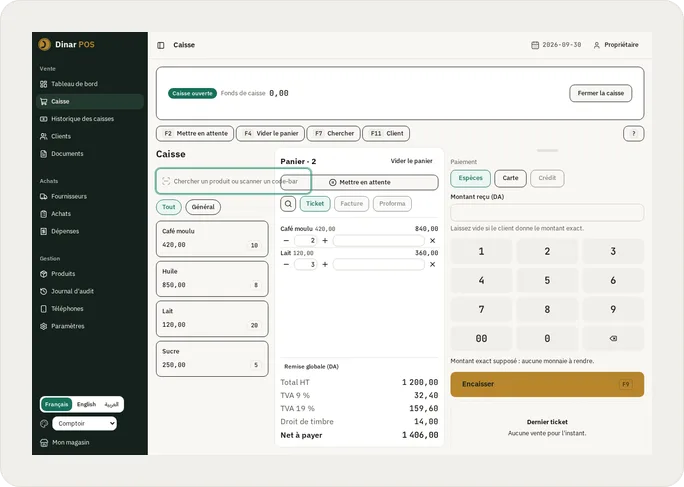Screen dimensions: 684x487
Task: Click the Dinar POS crescent logo
Action: coord(44,44)
